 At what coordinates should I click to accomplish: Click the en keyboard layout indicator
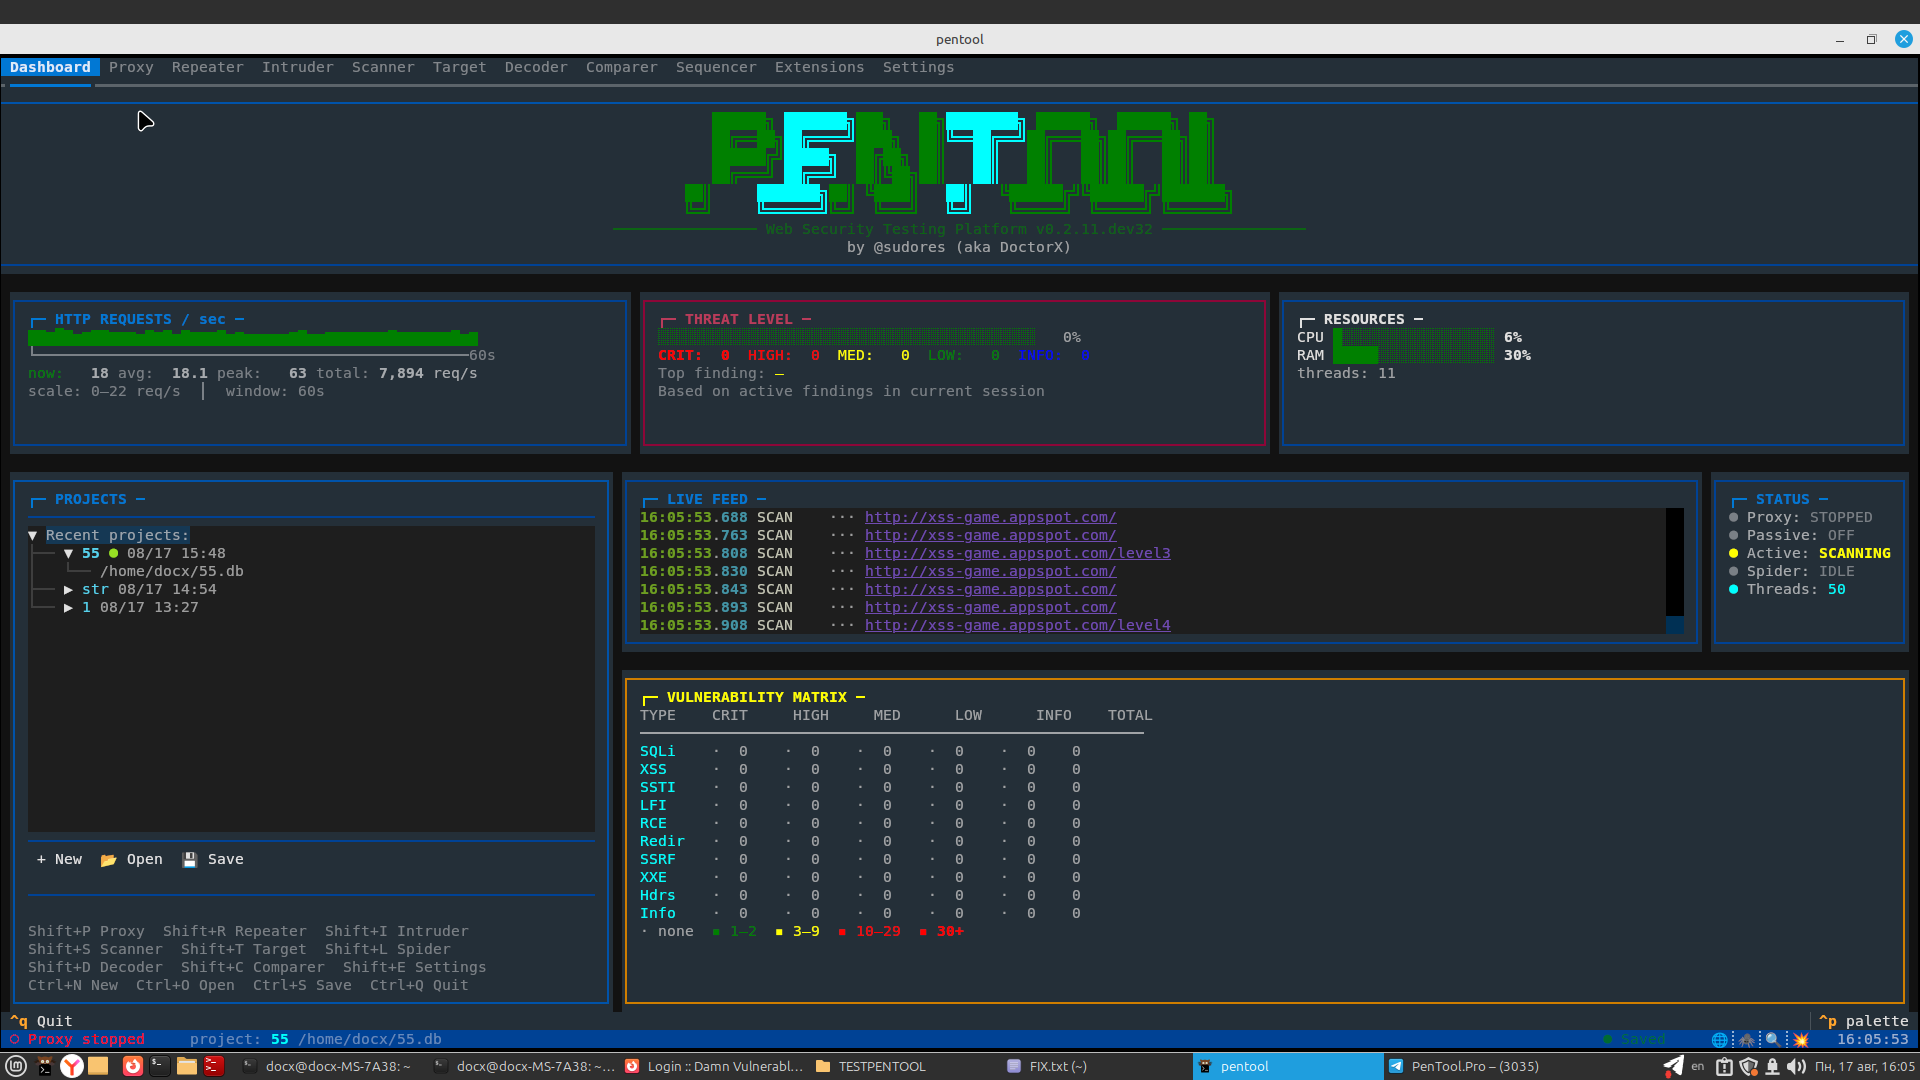tap(1698, 1066)
